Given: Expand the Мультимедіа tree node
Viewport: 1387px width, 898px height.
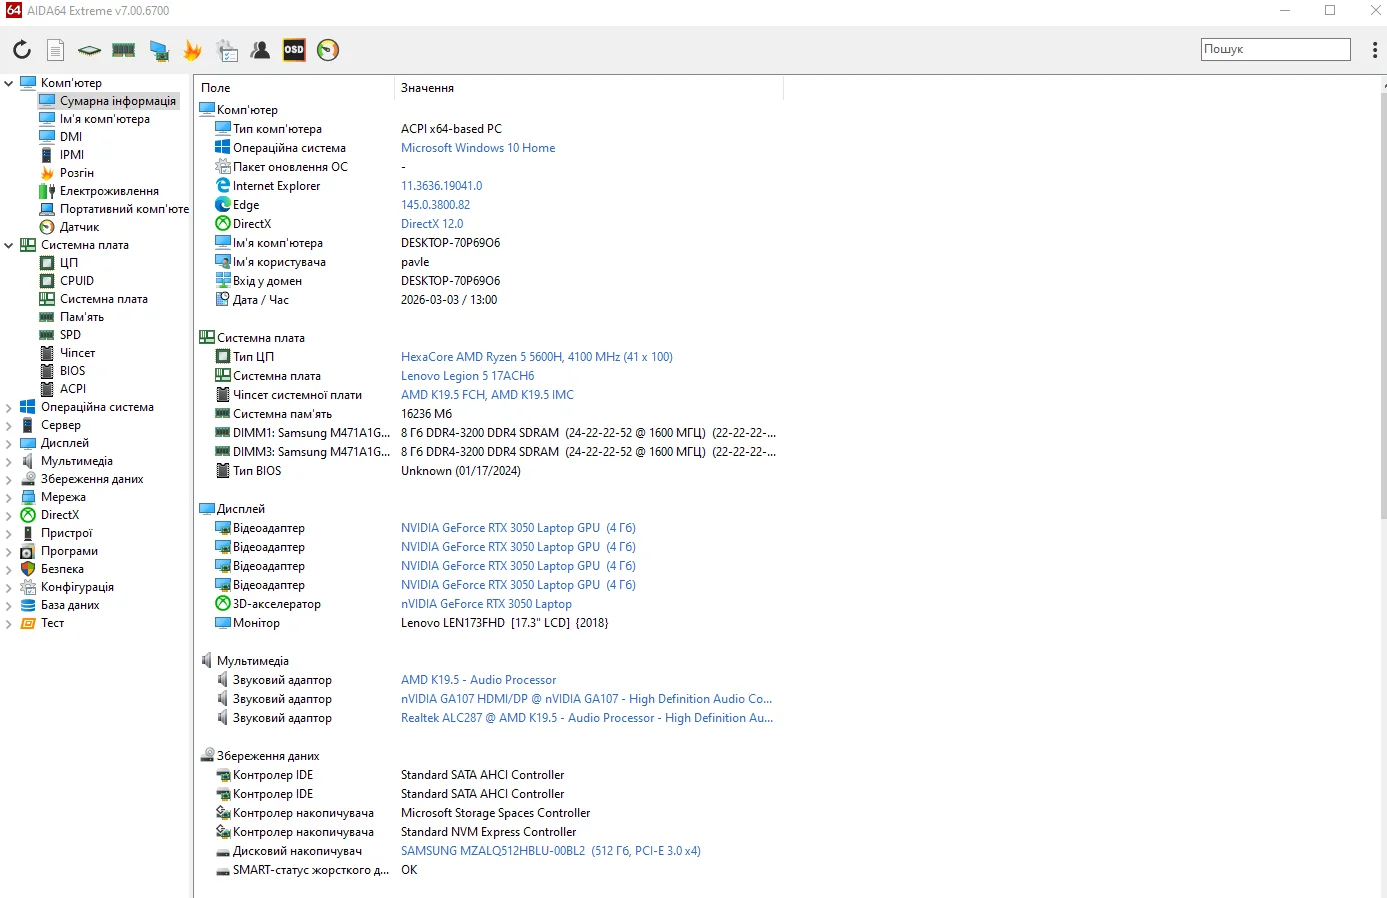Looking at the screenshot, I should click(9, 461).
